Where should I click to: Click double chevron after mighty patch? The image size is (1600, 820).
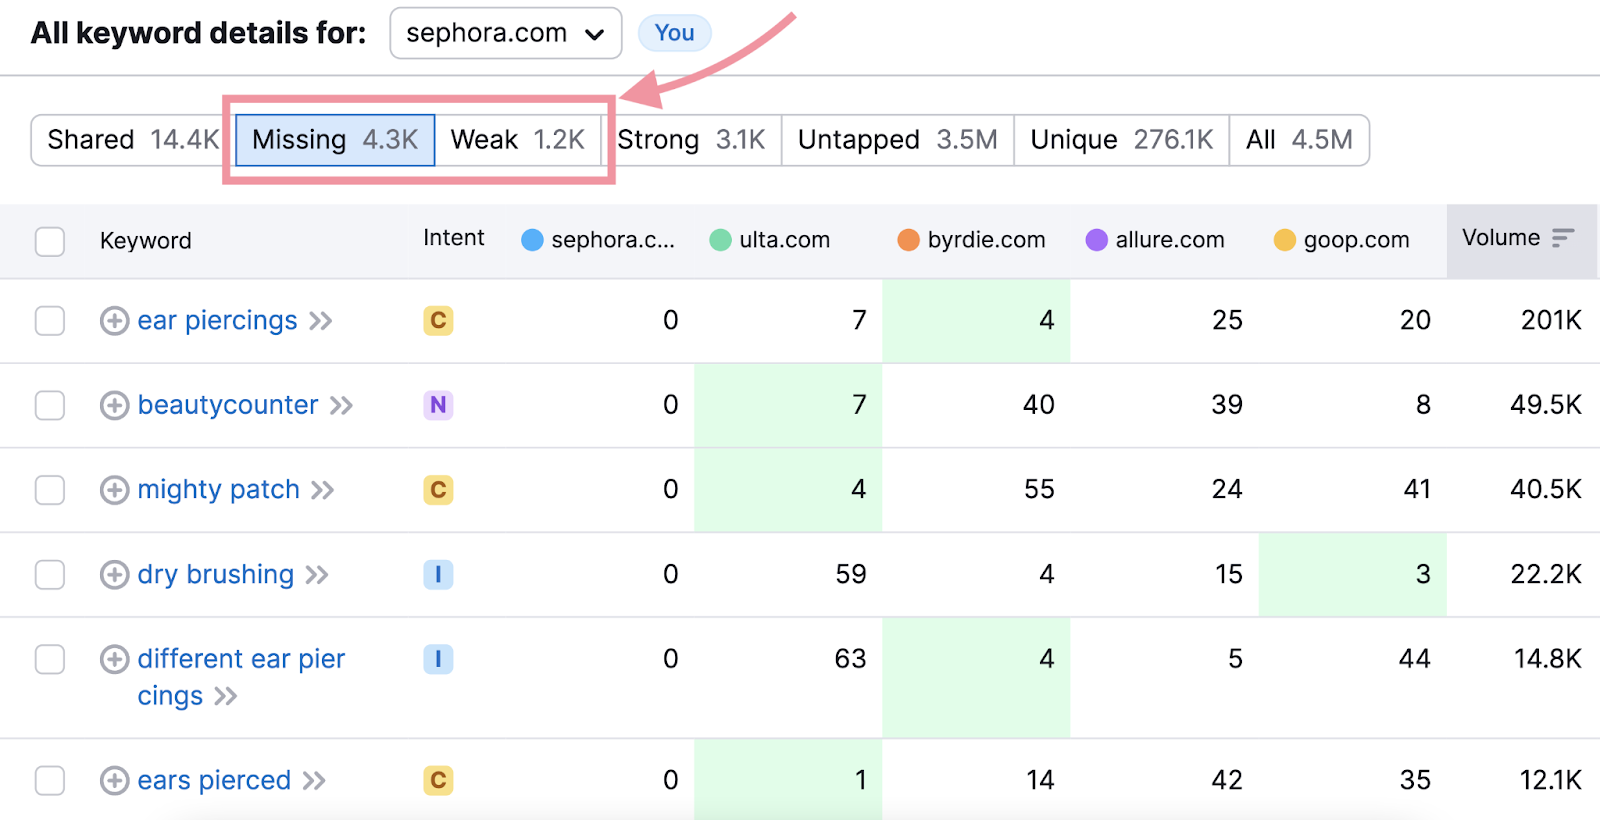(322, 490)
